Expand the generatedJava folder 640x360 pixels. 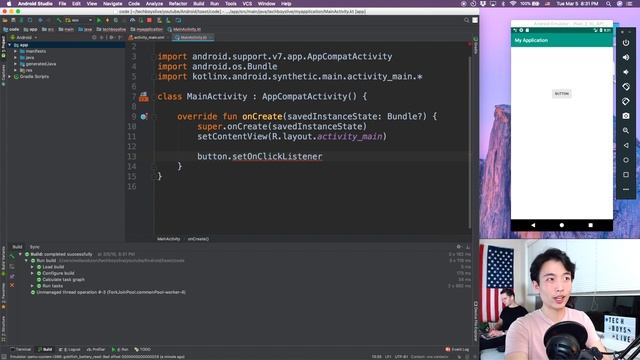(16, 64)
